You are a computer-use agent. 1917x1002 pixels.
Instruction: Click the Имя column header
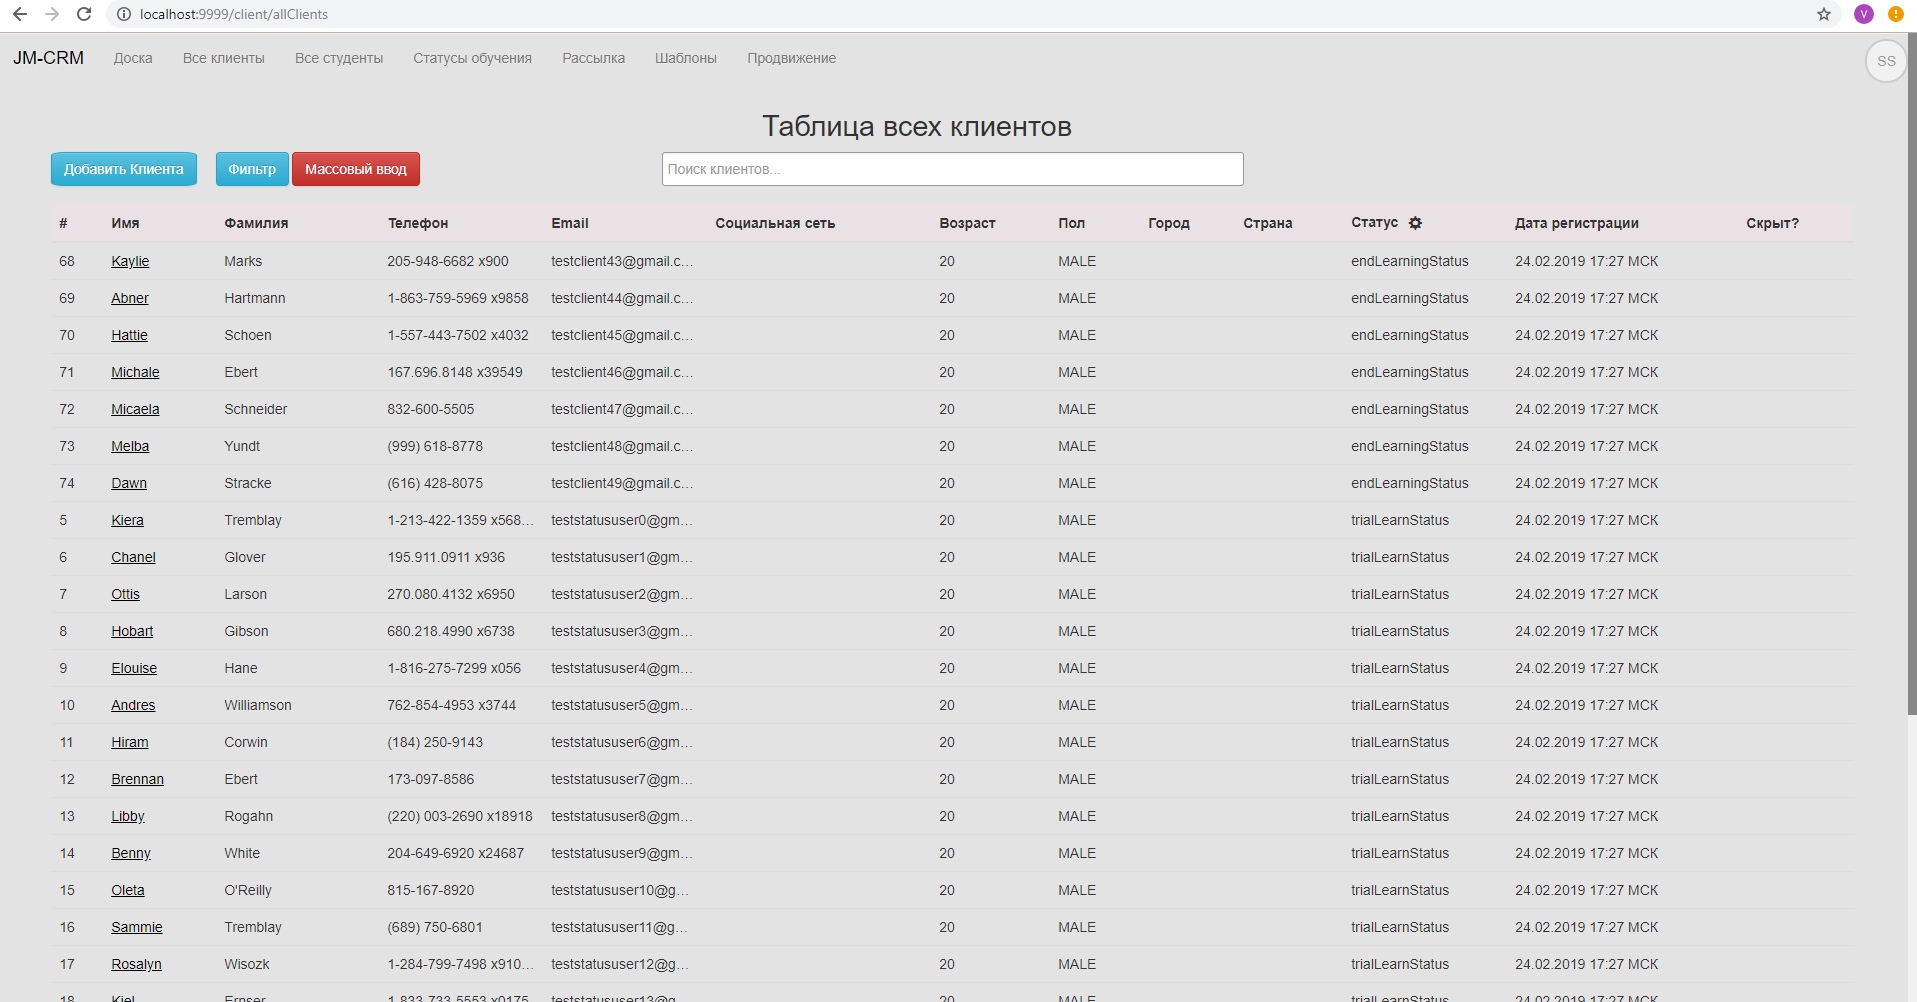(125, 223)
